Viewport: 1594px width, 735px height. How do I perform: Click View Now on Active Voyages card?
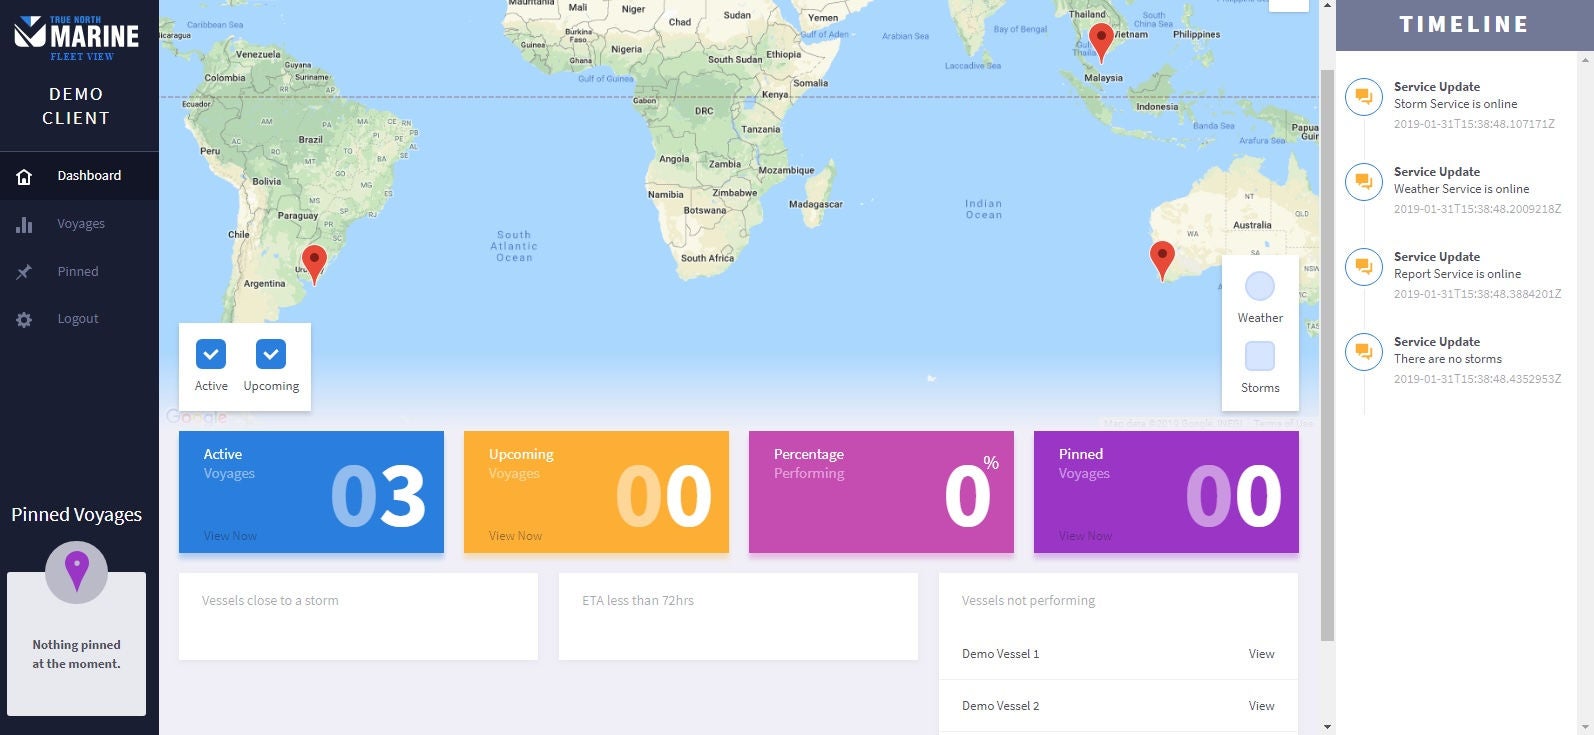pos(230,536)
